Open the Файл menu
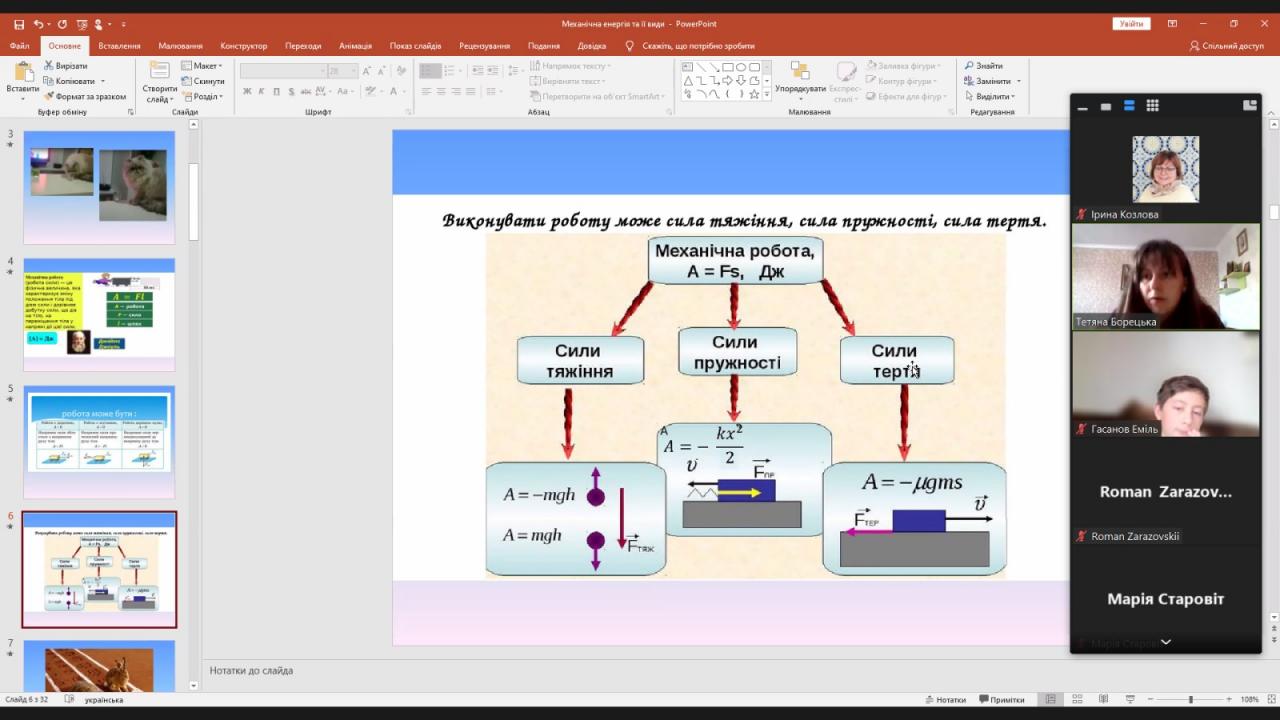This screenshot has height=720, width=1280. click(19, 46)
